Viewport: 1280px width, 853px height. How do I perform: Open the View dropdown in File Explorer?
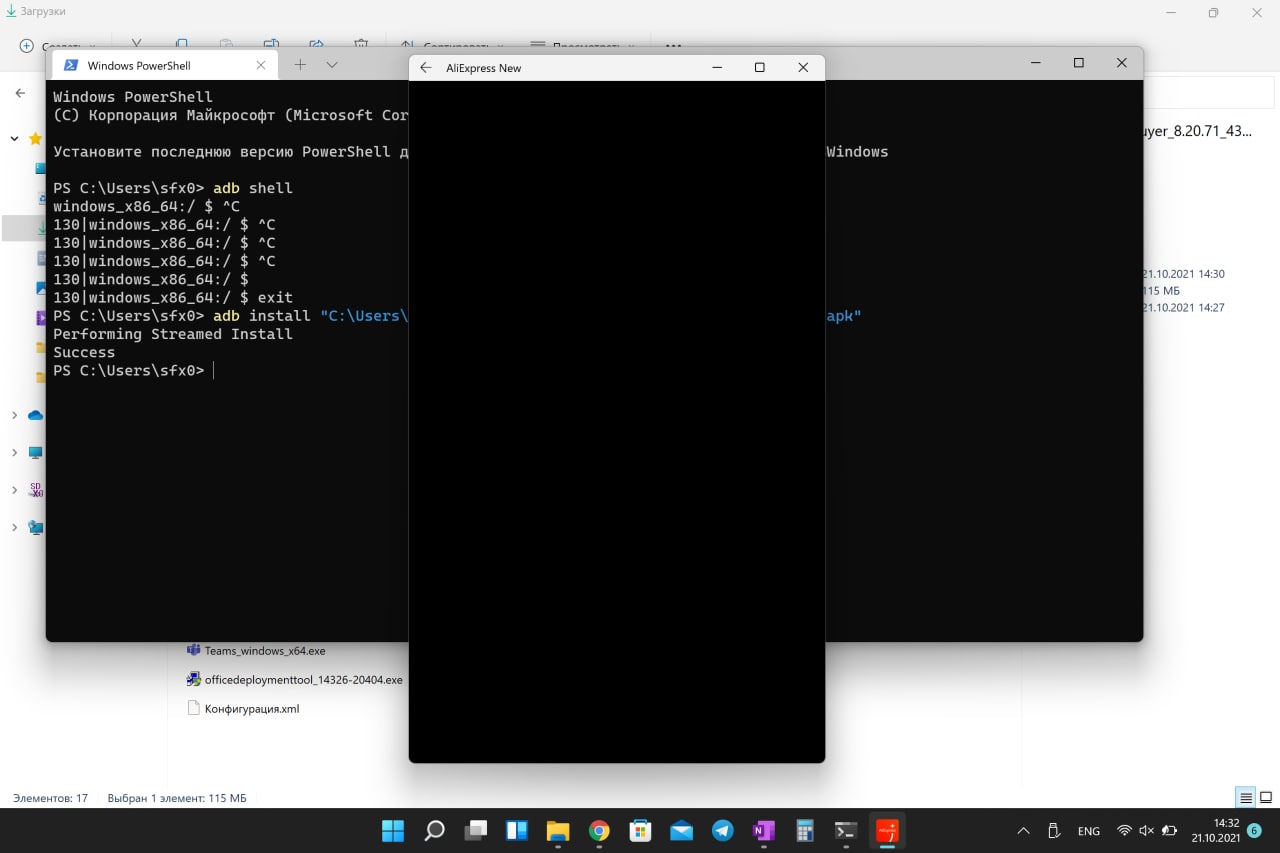[582, 46]
